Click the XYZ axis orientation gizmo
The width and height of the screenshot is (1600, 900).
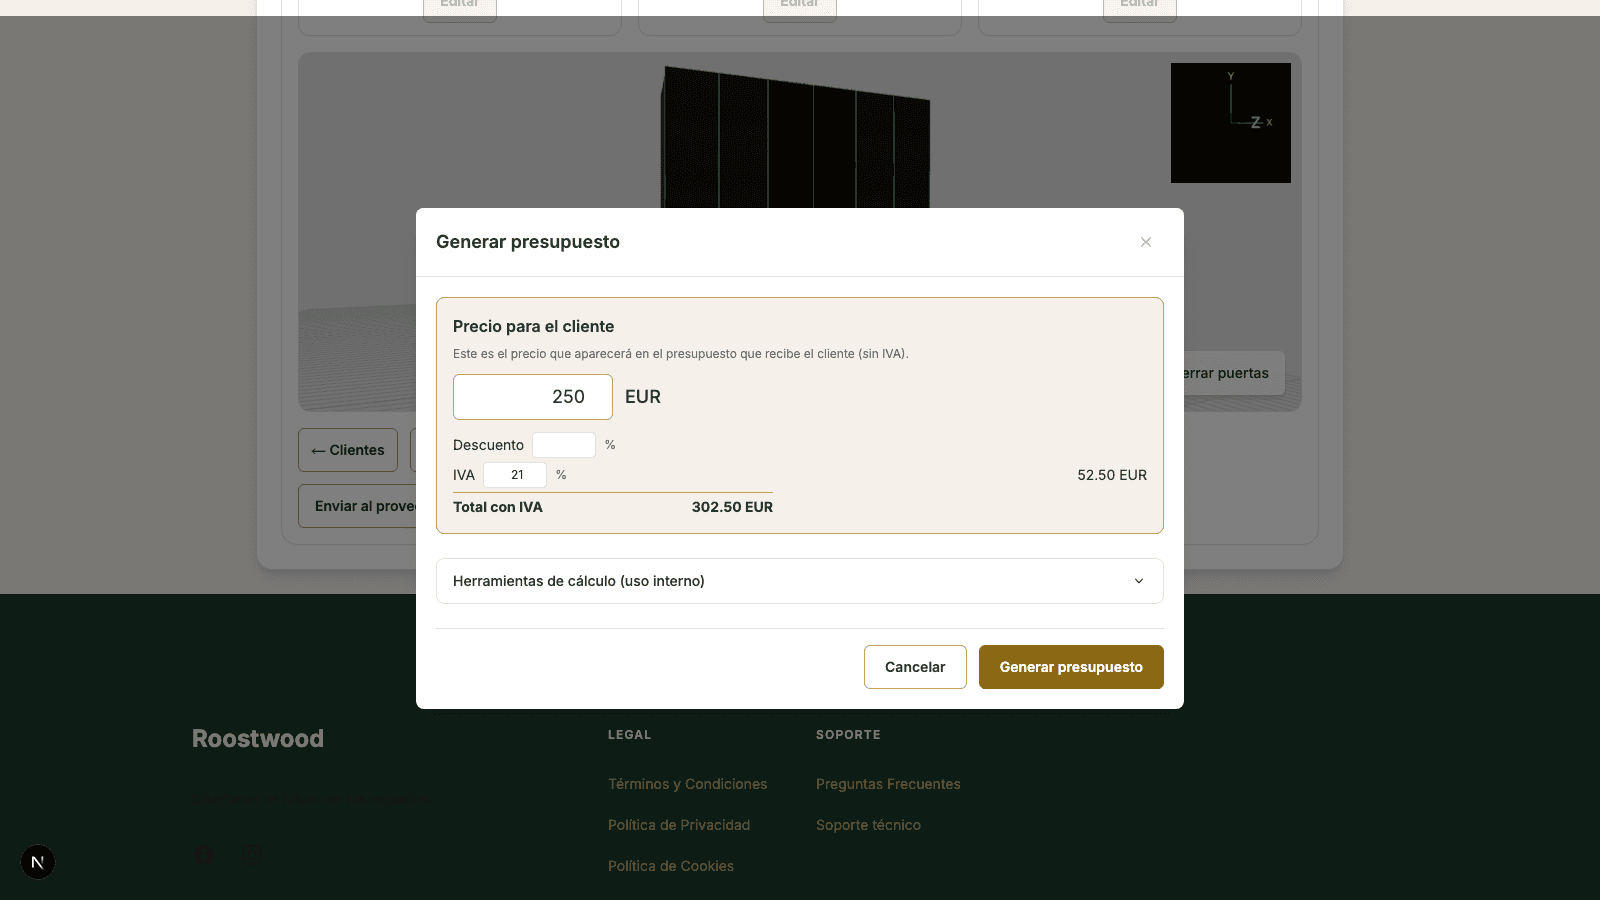(x=1231, y=123)
